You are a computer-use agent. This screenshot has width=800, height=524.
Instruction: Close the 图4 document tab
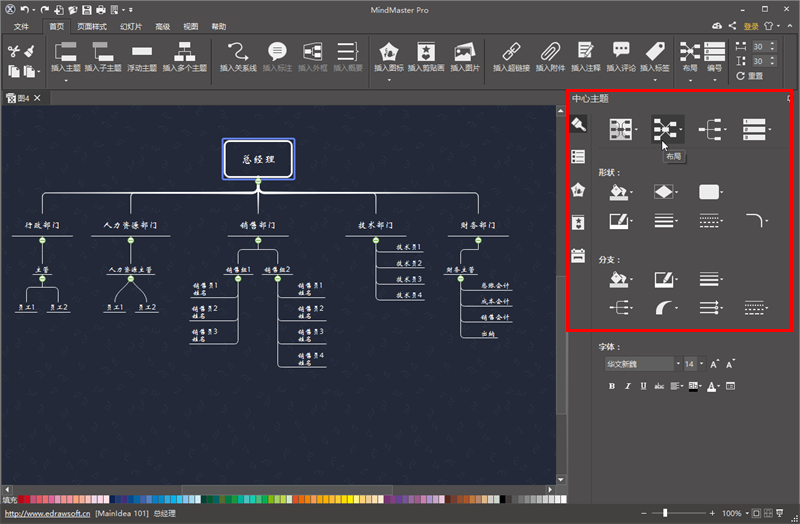(37, 98)
